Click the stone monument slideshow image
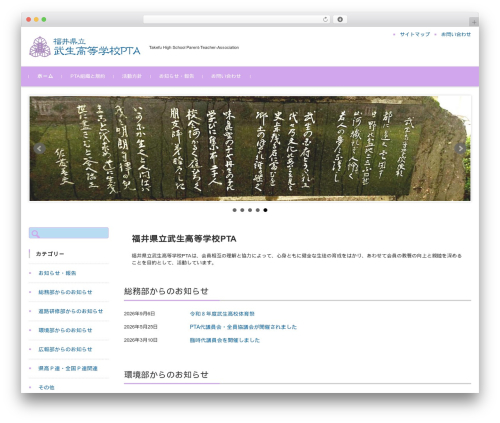This screenshot has width=500, height=423. click(x=250, y=148)
